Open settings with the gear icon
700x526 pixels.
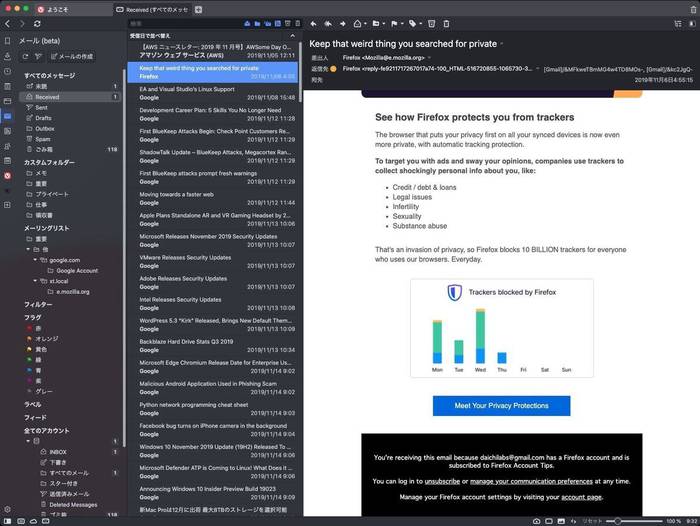coord(7,509)
